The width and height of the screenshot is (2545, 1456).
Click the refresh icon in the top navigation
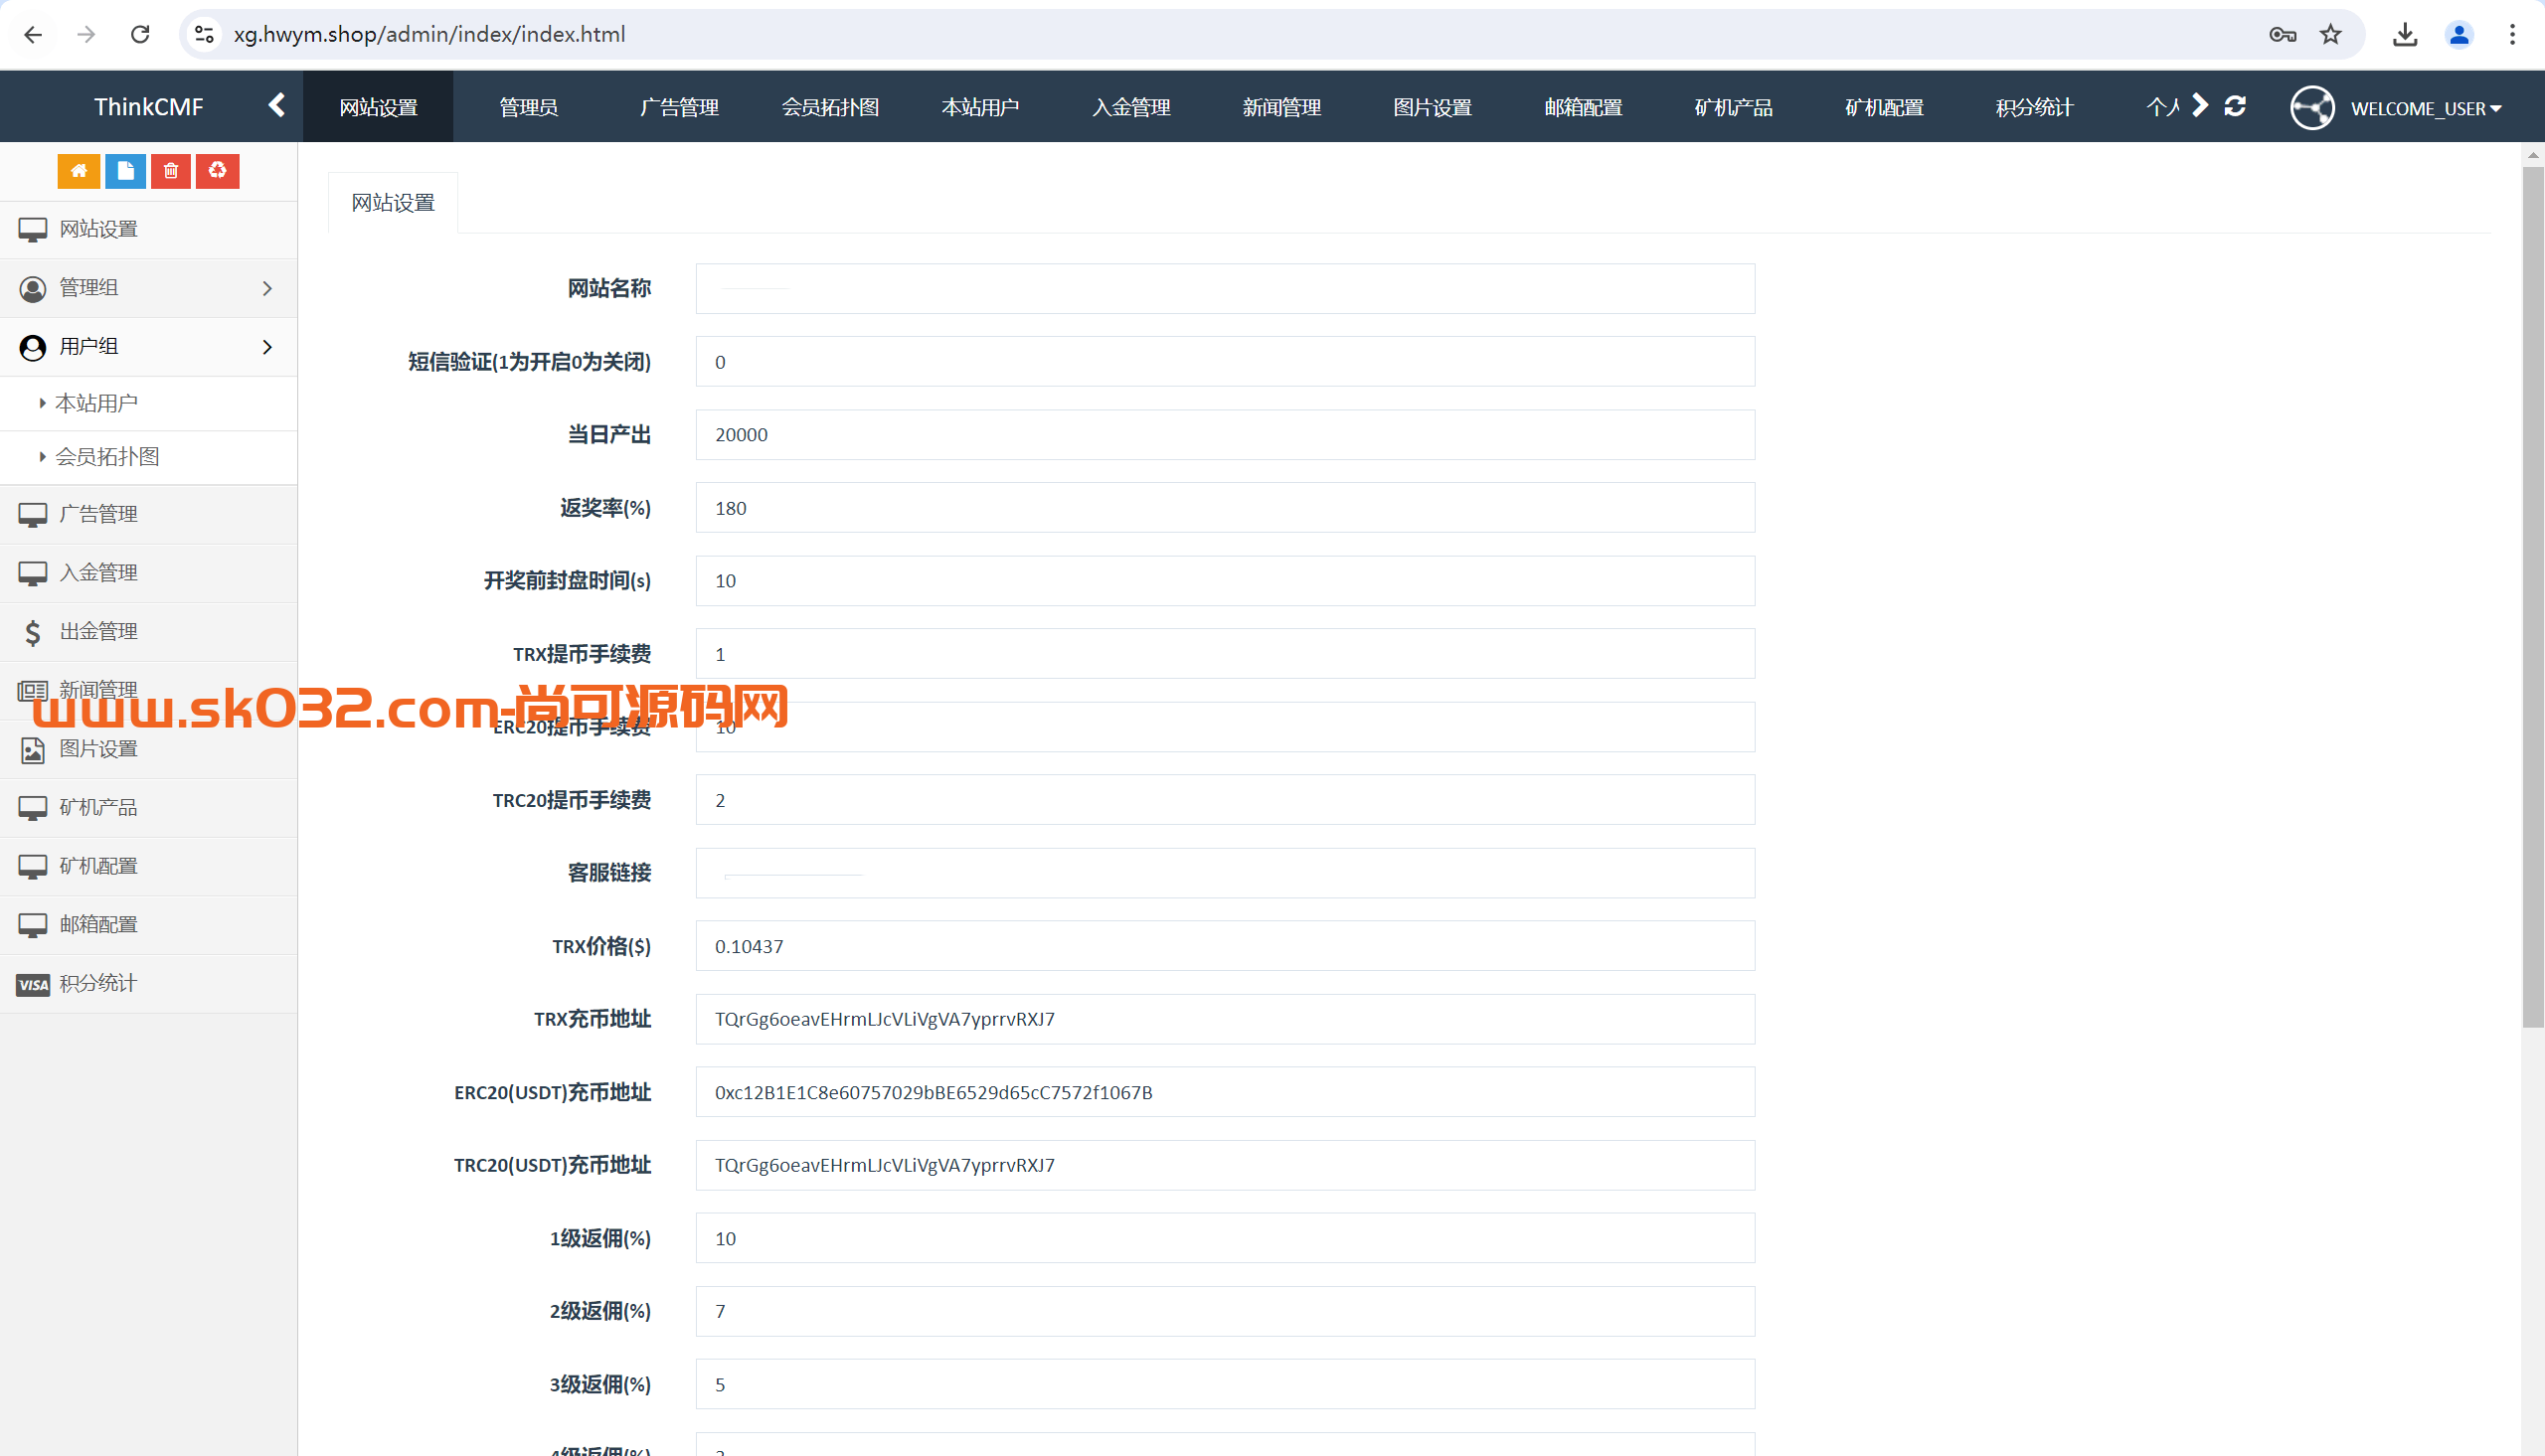[x=2235, y=106]
